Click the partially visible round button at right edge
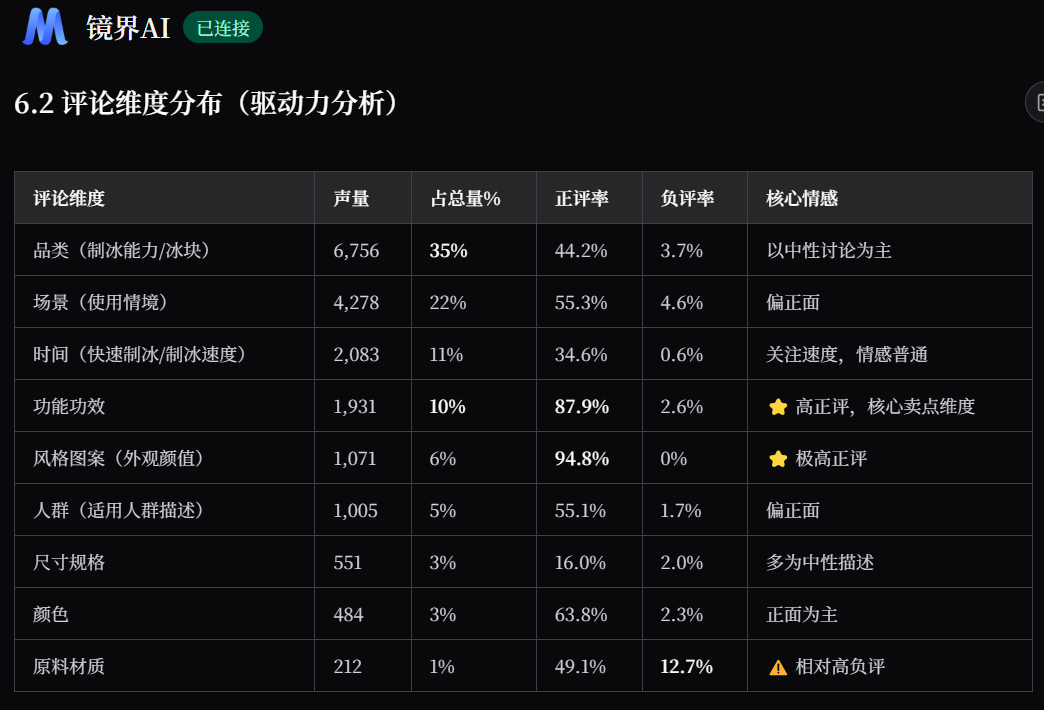The height and width of the screenshot is (710, 1044). click(x=1035, y=103)
